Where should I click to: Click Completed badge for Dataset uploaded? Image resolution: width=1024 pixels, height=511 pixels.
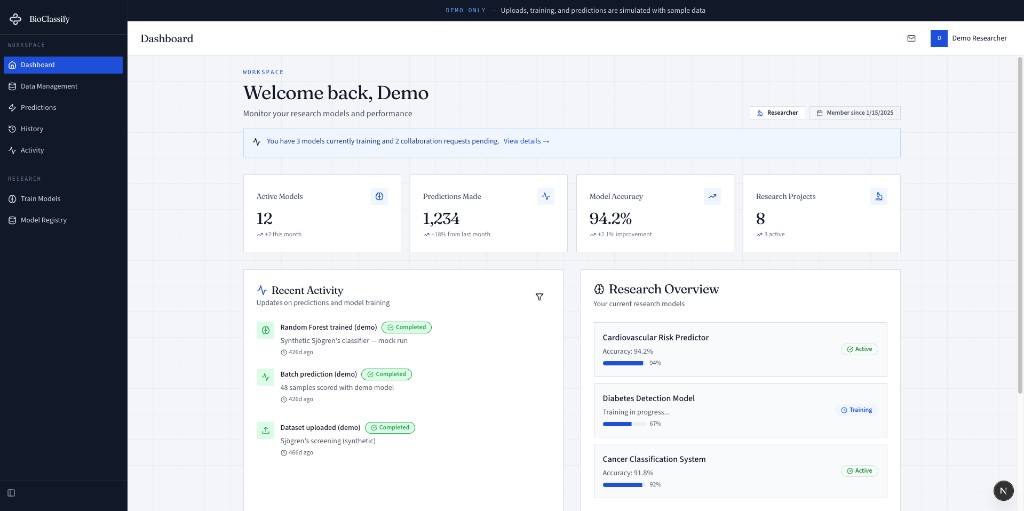coord(390,427)
